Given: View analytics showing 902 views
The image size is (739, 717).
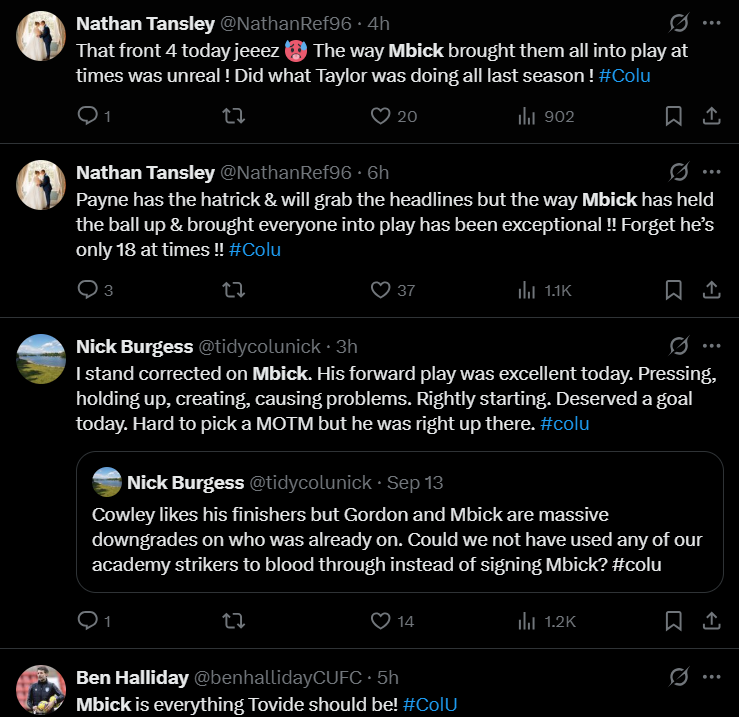Looking at the screenshot, I should pos(546,117).
